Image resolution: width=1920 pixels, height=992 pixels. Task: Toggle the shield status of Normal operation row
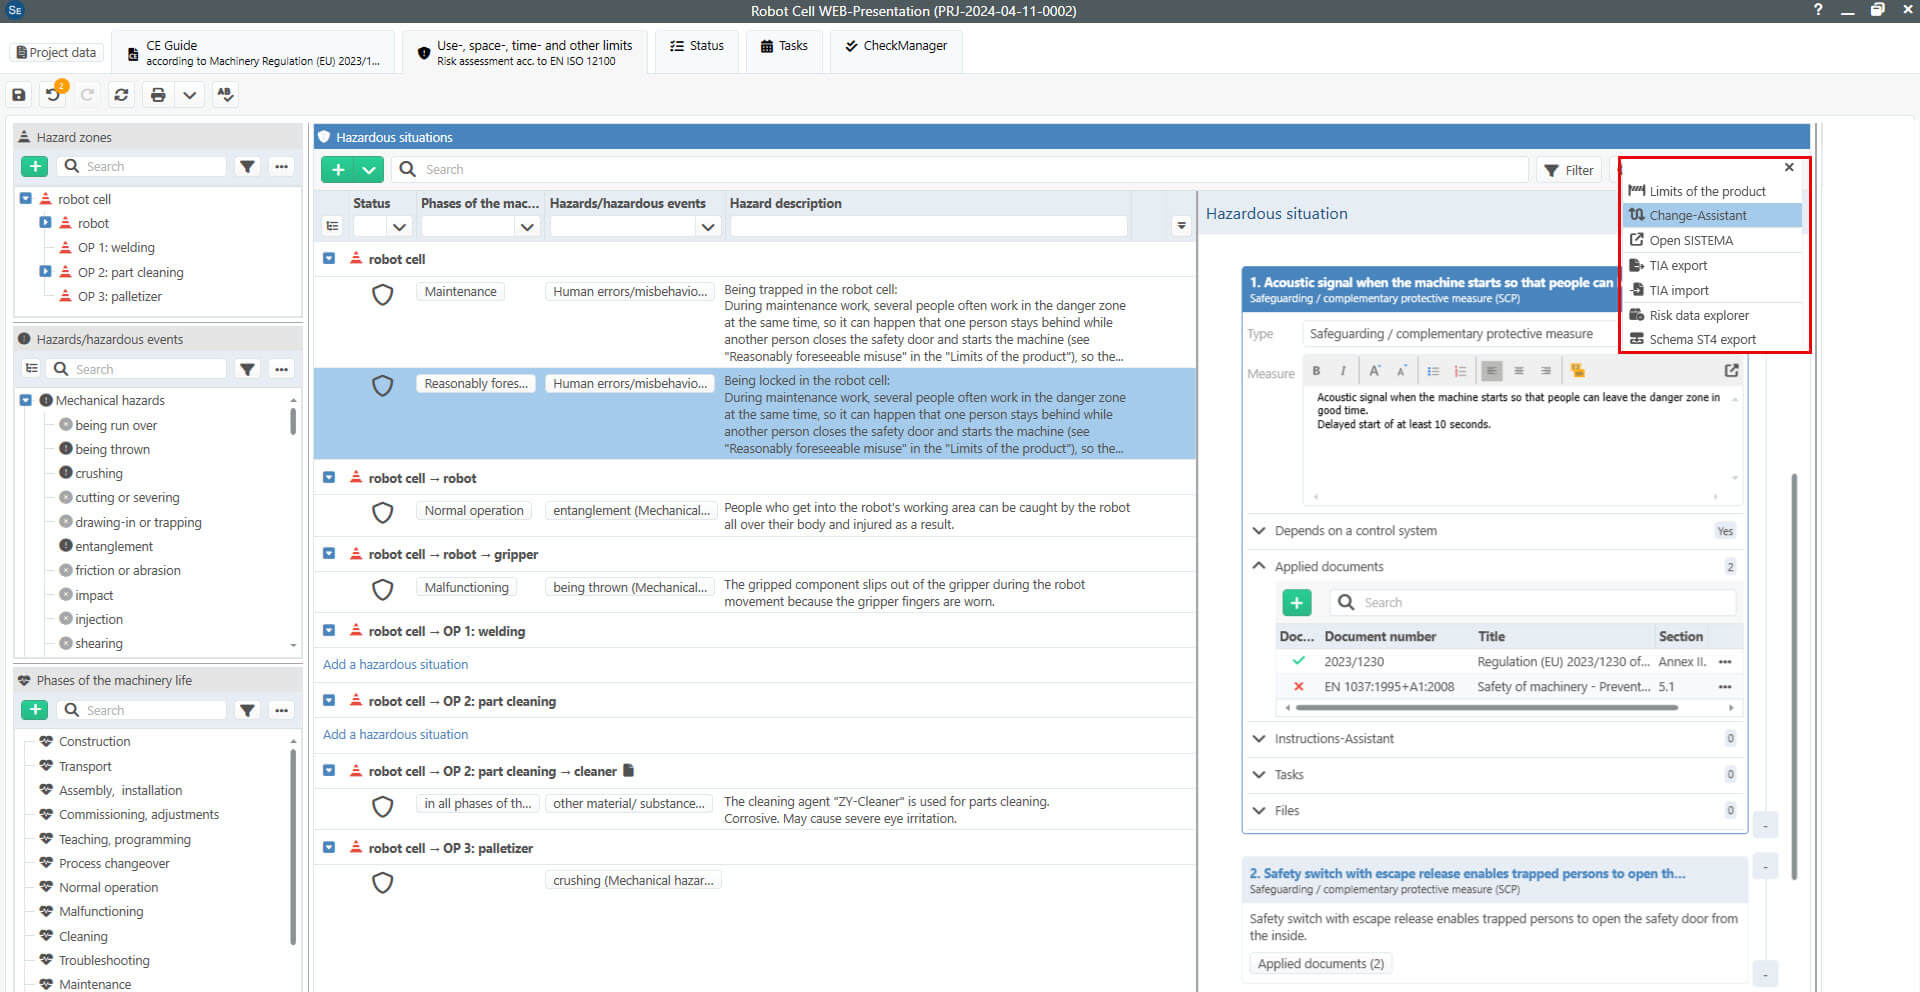382,512
